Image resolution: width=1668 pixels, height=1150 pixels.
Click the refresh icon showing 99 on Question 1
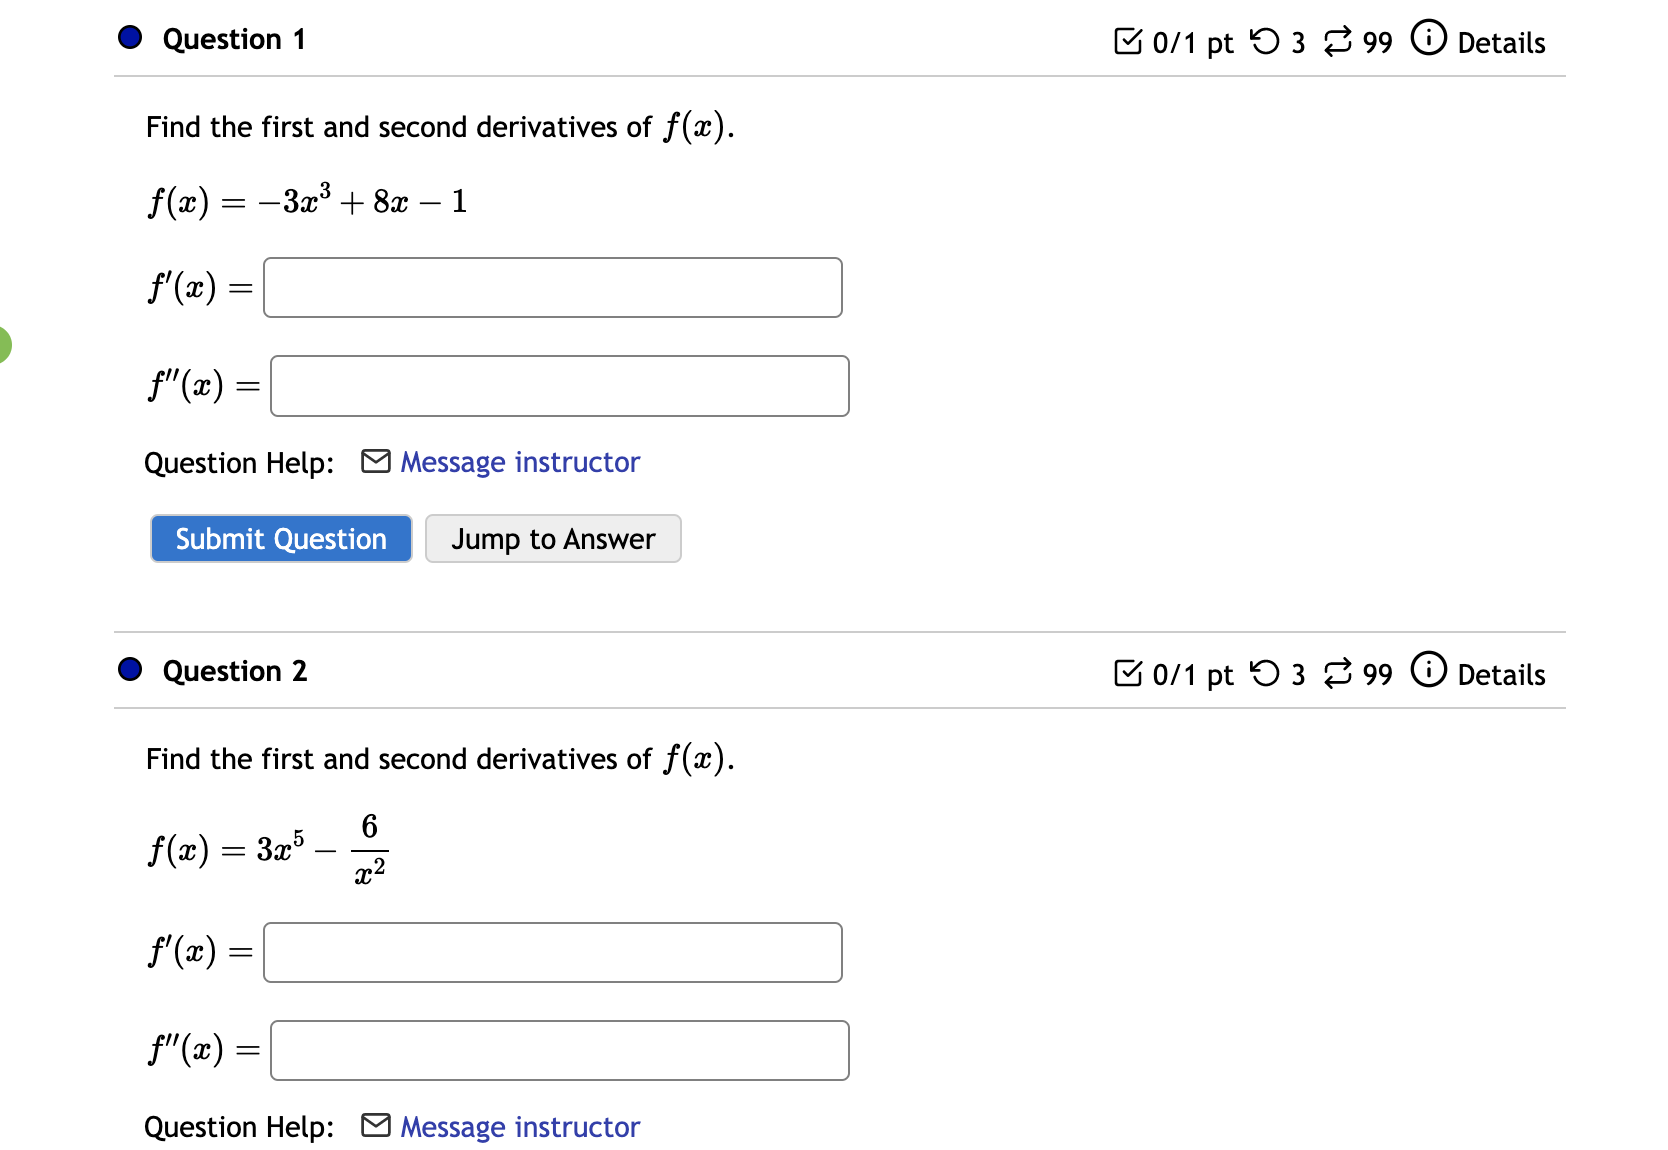pyautogui.click(x=1338, y=42)
